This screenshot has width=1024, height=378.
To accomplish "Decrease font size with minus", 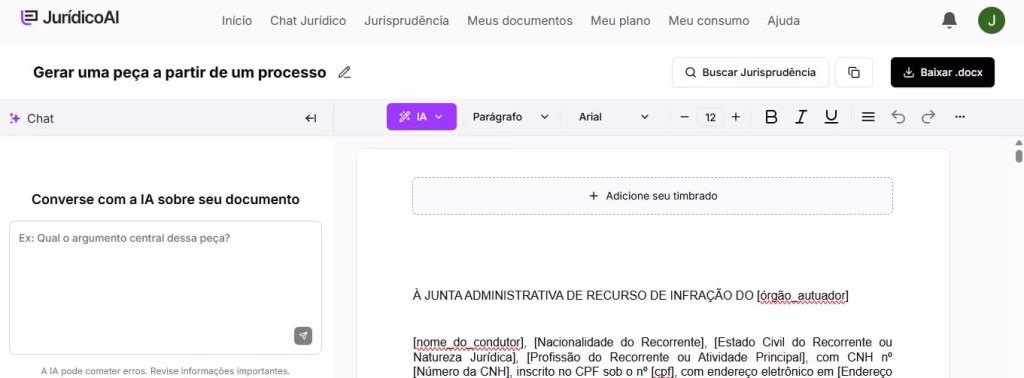I will pyautogui.click(x=684, y=117).
